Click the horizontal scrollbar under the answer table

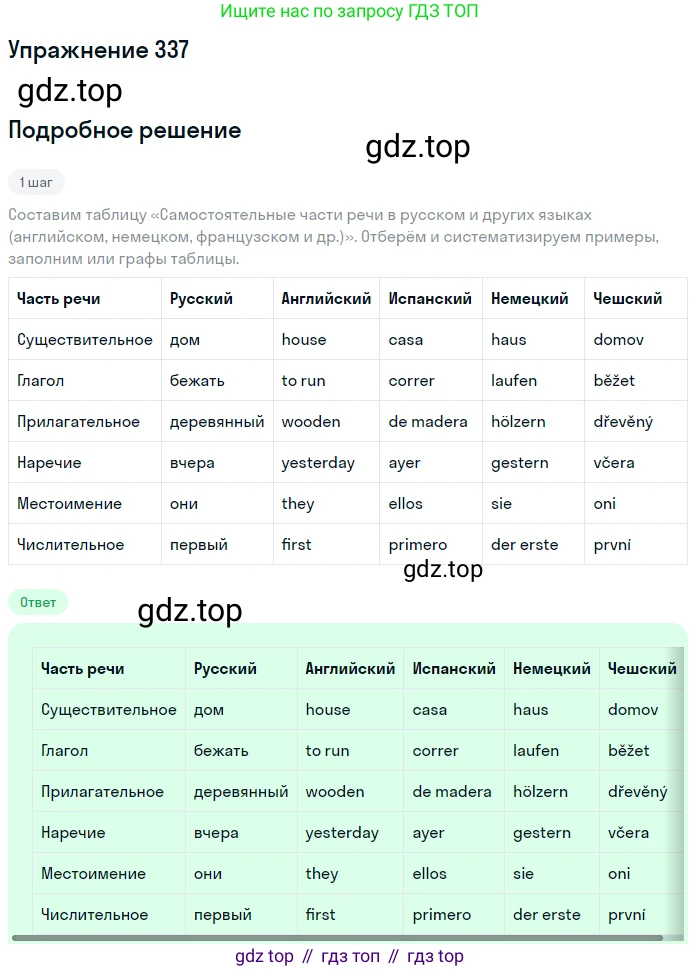[340, 938]
